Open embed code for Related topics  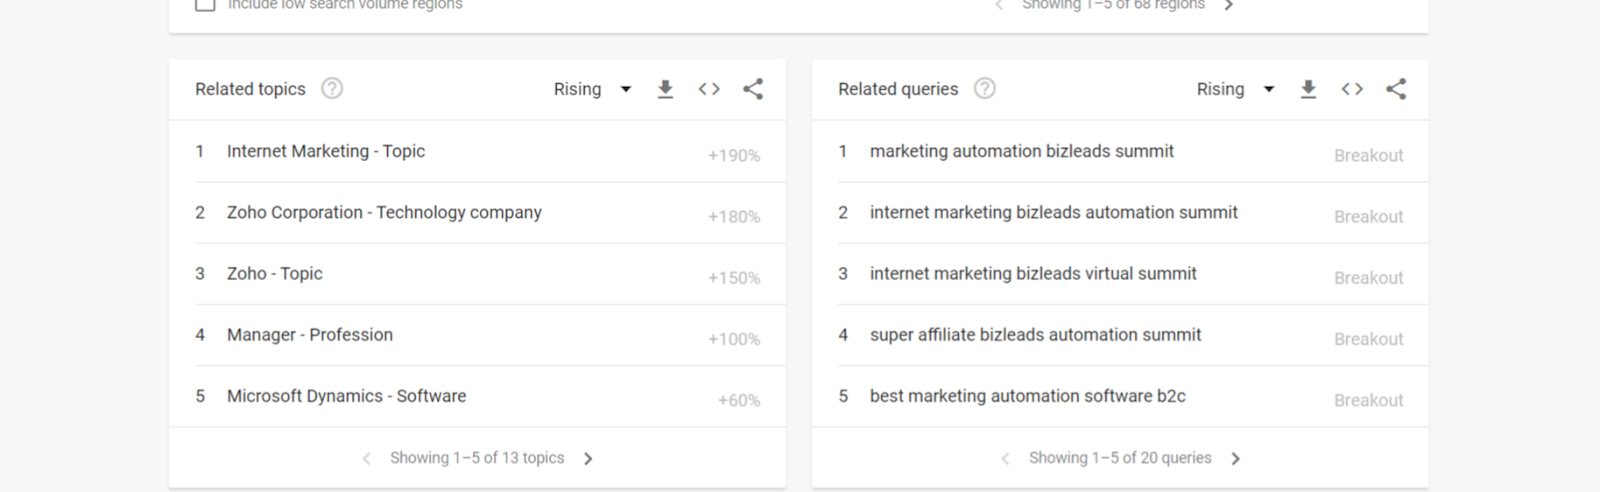click(709, 89)
